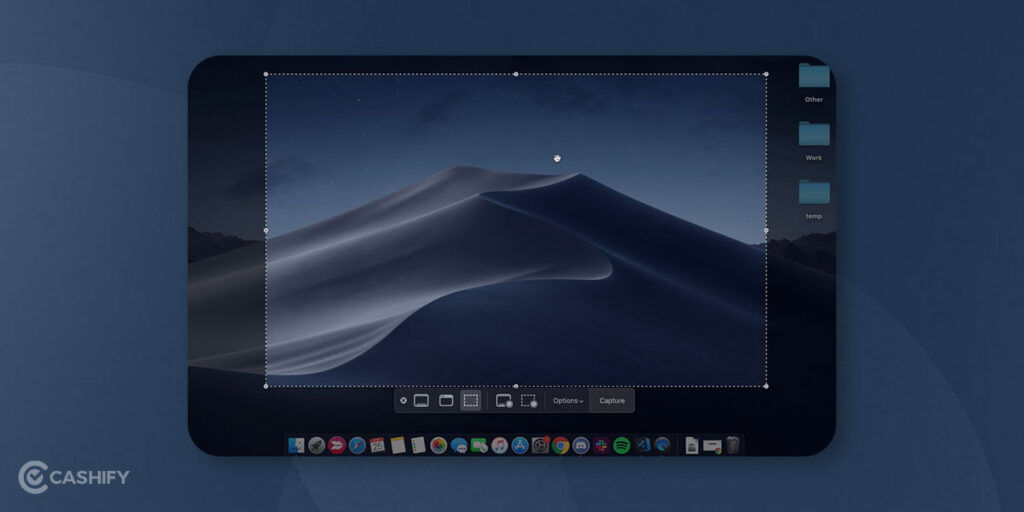This screenshot has width=1024, height=512.
Task: Open the Trash in the Dock
Action: tap(733, 445)
